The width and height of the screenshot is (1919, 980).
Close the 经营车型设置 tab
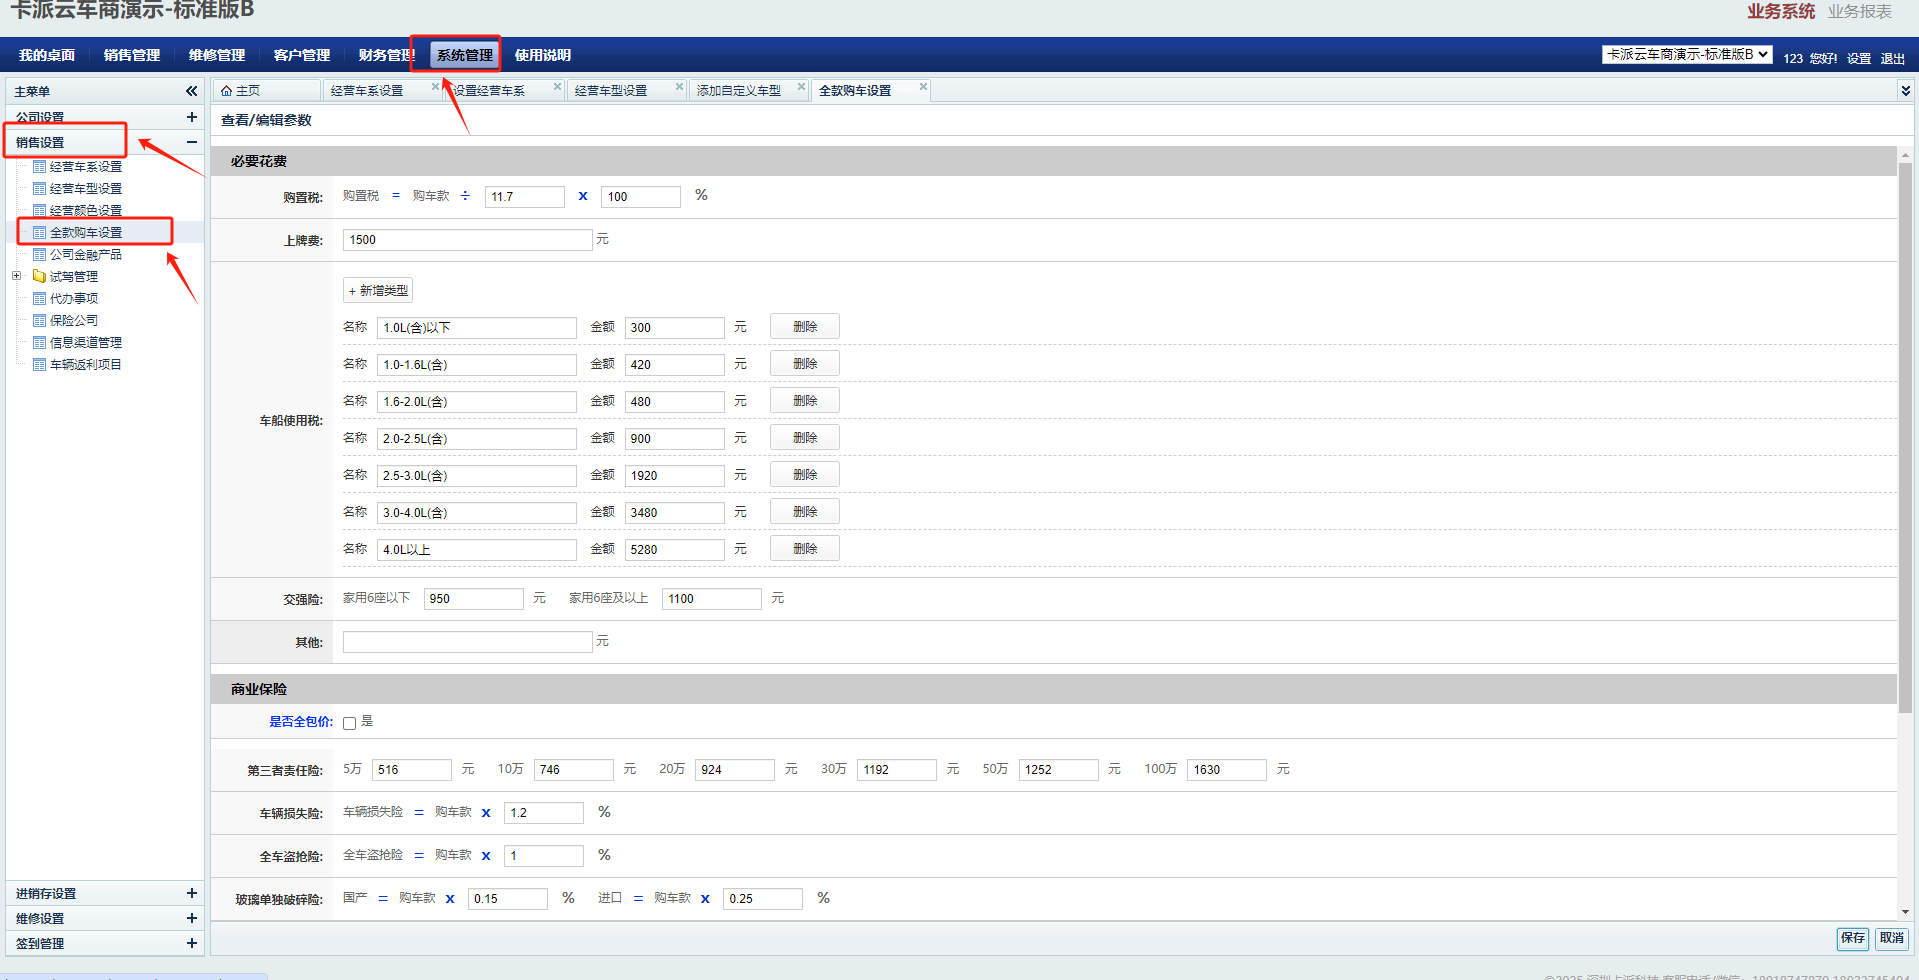[679, 87]
